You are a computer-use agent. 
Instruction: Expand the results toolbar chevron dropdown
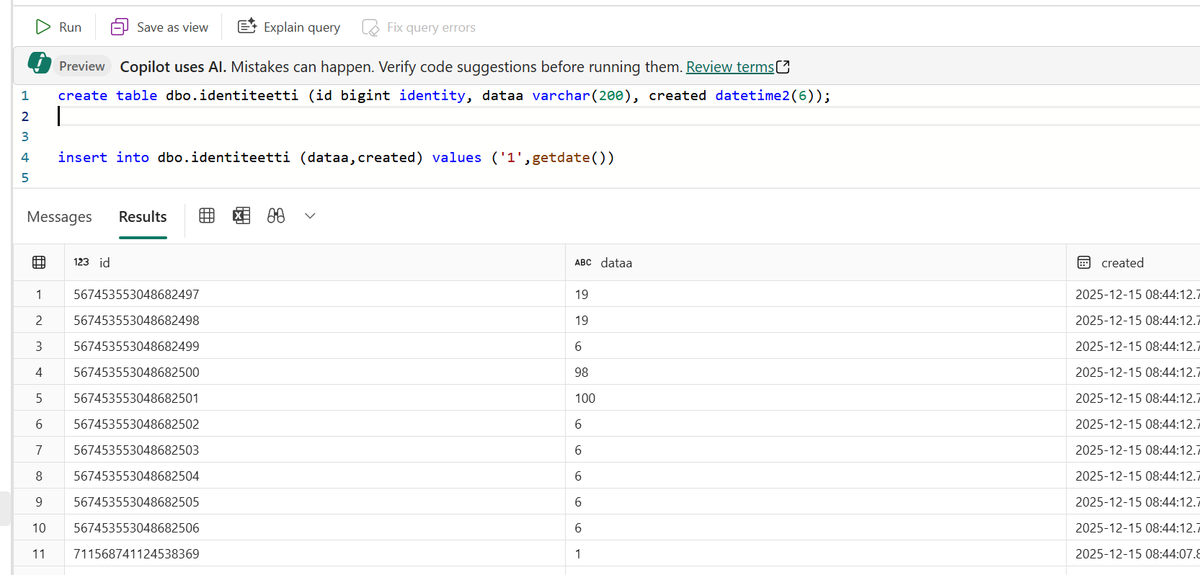pos(310,215)
